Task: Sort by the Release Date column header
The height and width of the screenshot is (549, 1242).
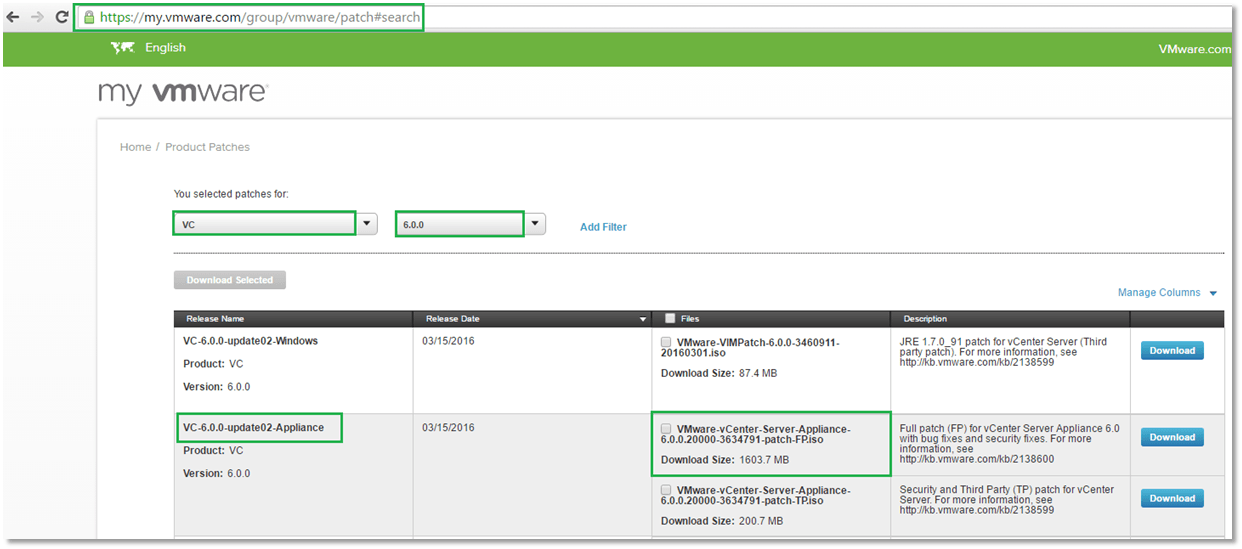Action: pos(452,319)
